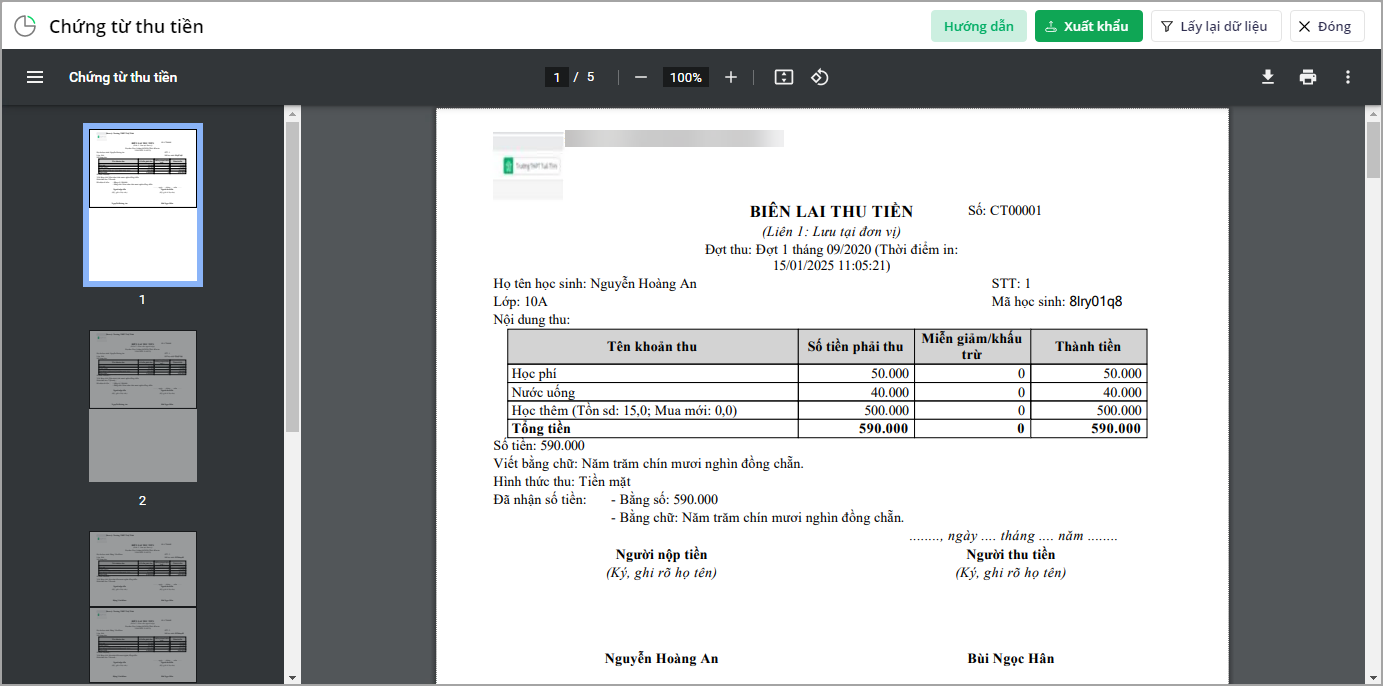The image size is (1383, 686).
Task: Close the dialog with Đóng button
Action: pos(1327,26)
